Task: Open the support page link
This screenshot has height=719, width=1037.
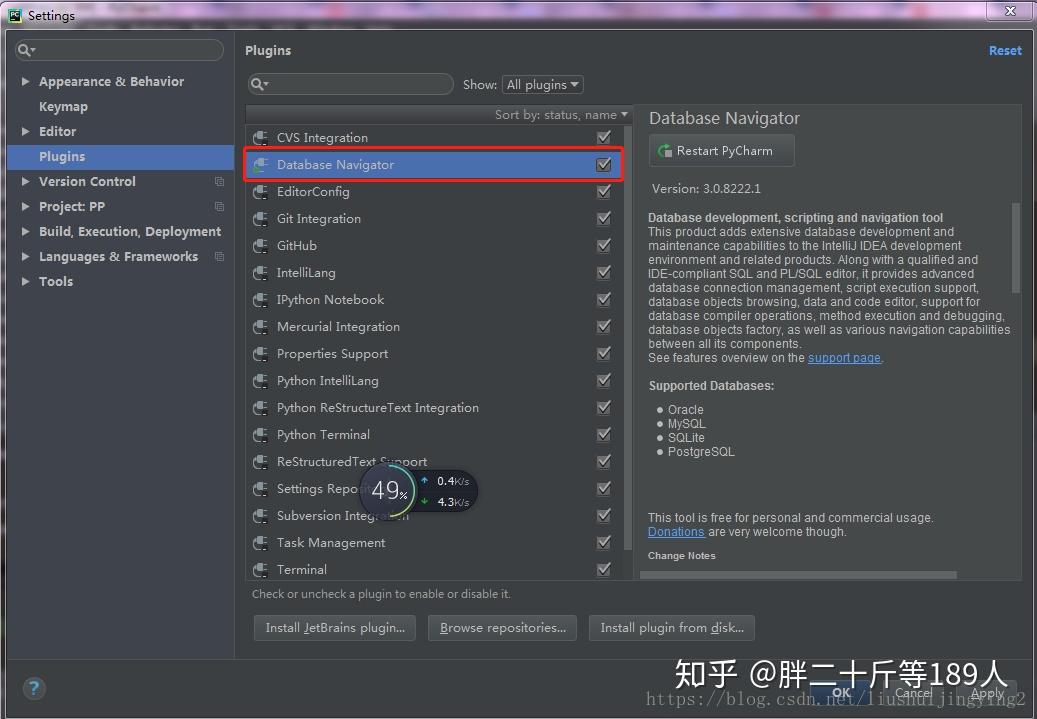Action: 844,357
